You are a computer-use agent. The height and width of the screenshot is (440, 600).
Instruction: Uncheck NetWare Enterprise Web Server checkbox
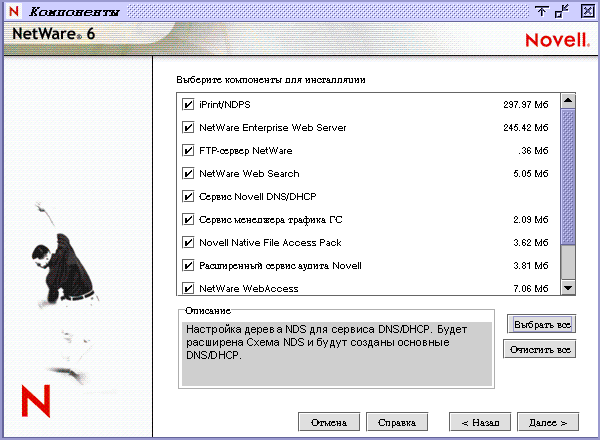(188, 127)
